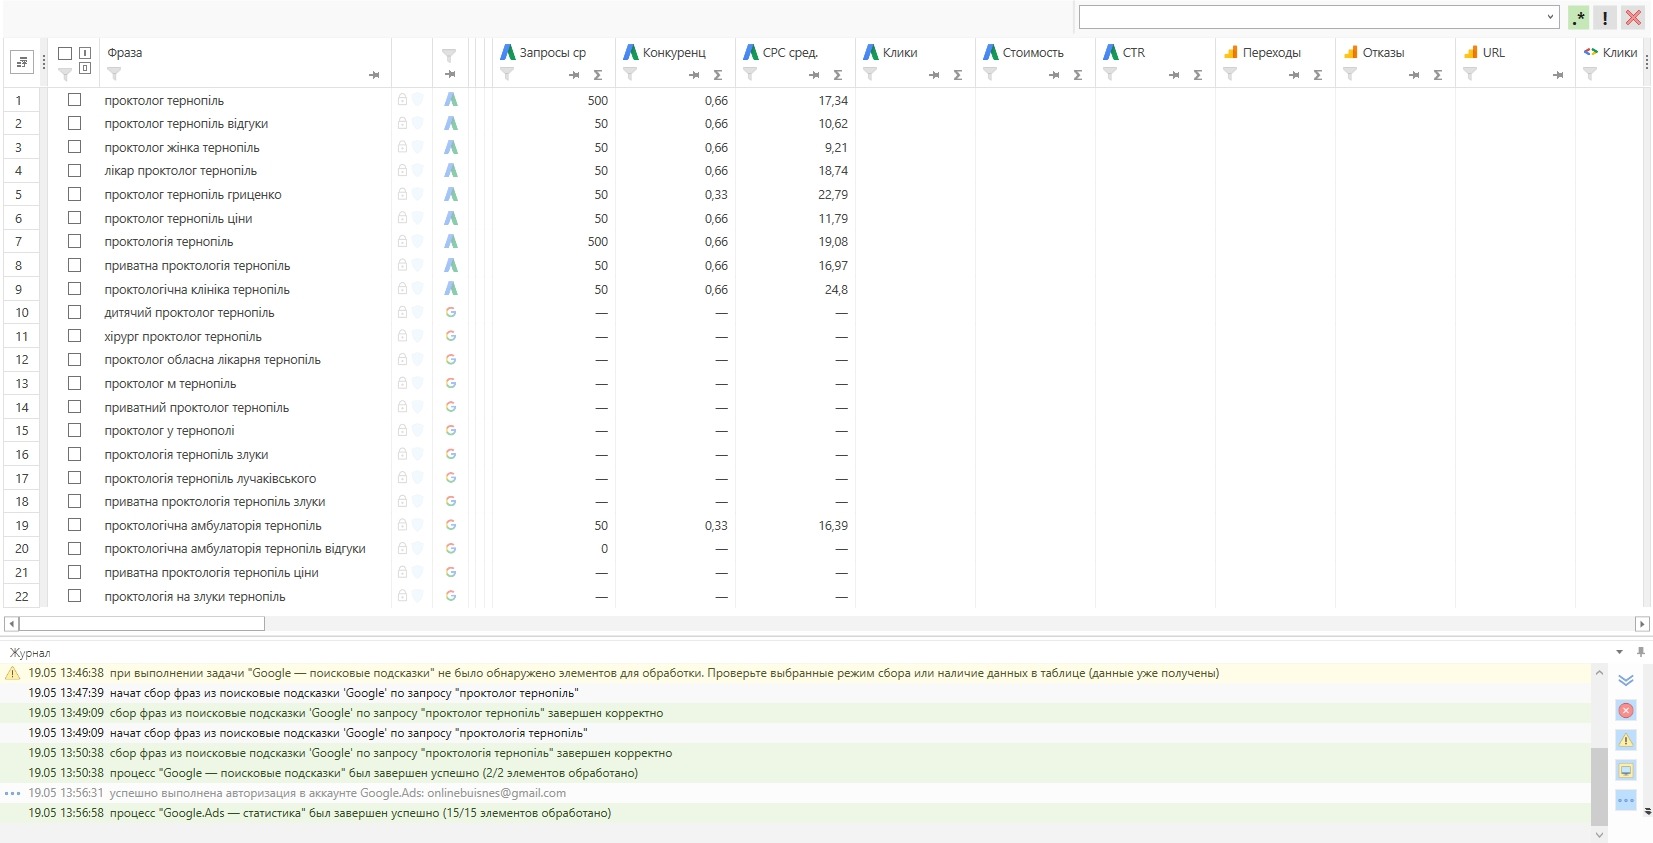Open filter for Запросы ср column
This screenshot has height=843, width=1653.
click(x=507, y=74)
